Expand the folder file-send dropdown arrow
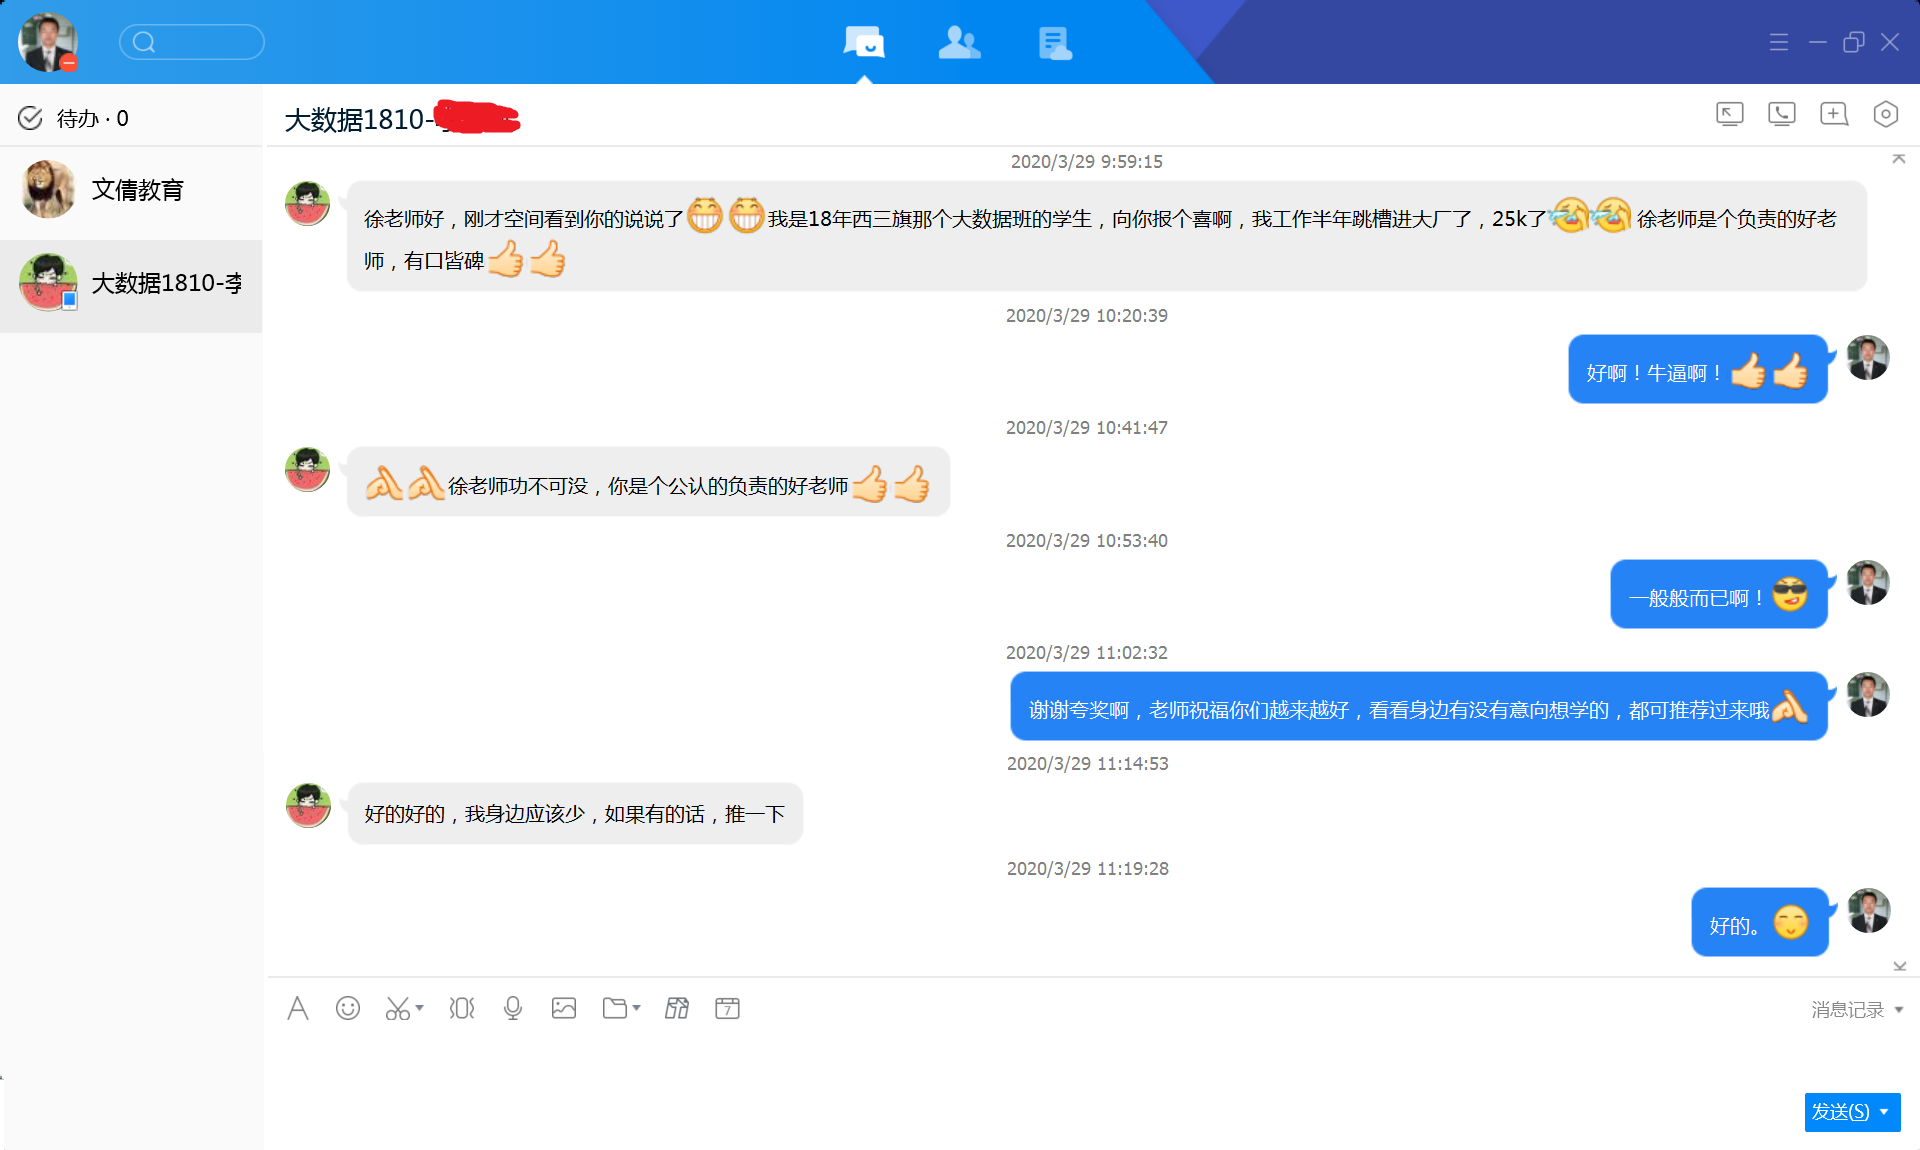 636,1008
